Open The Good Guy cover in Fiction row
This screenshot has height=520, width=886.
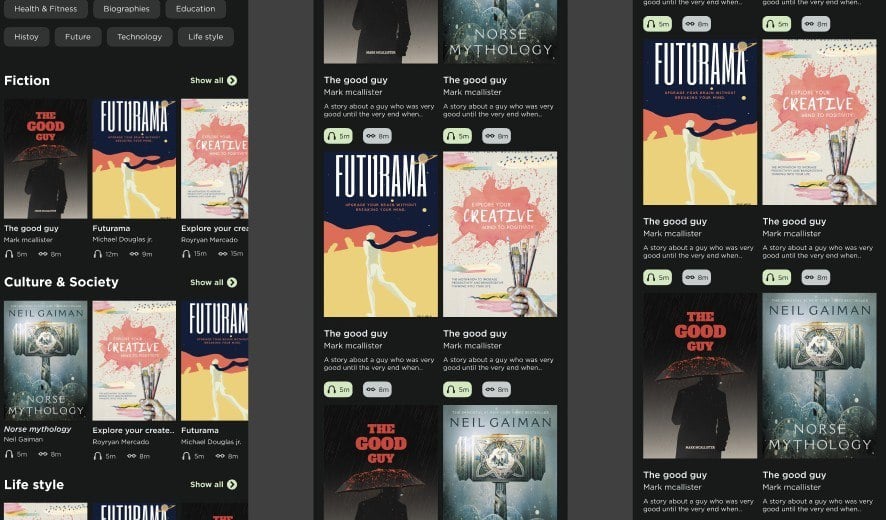point(46,159)
